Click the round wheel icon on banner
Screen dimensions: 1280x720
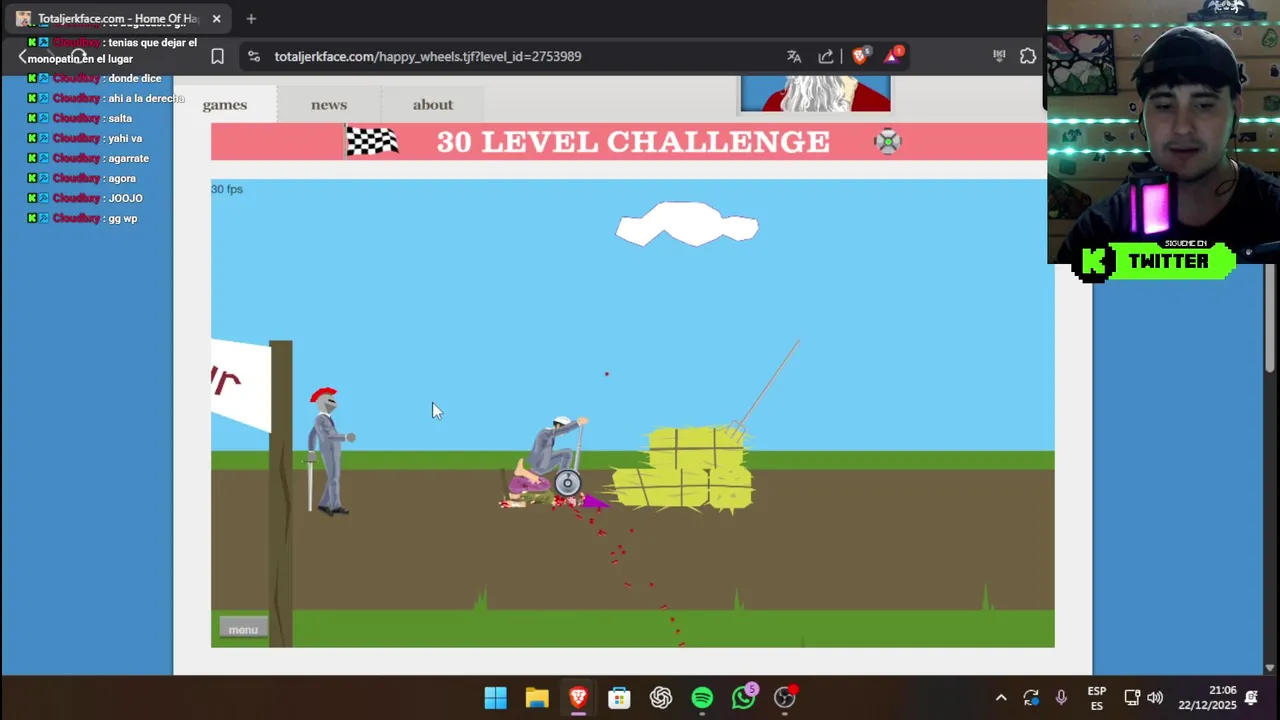coord(887,141)
